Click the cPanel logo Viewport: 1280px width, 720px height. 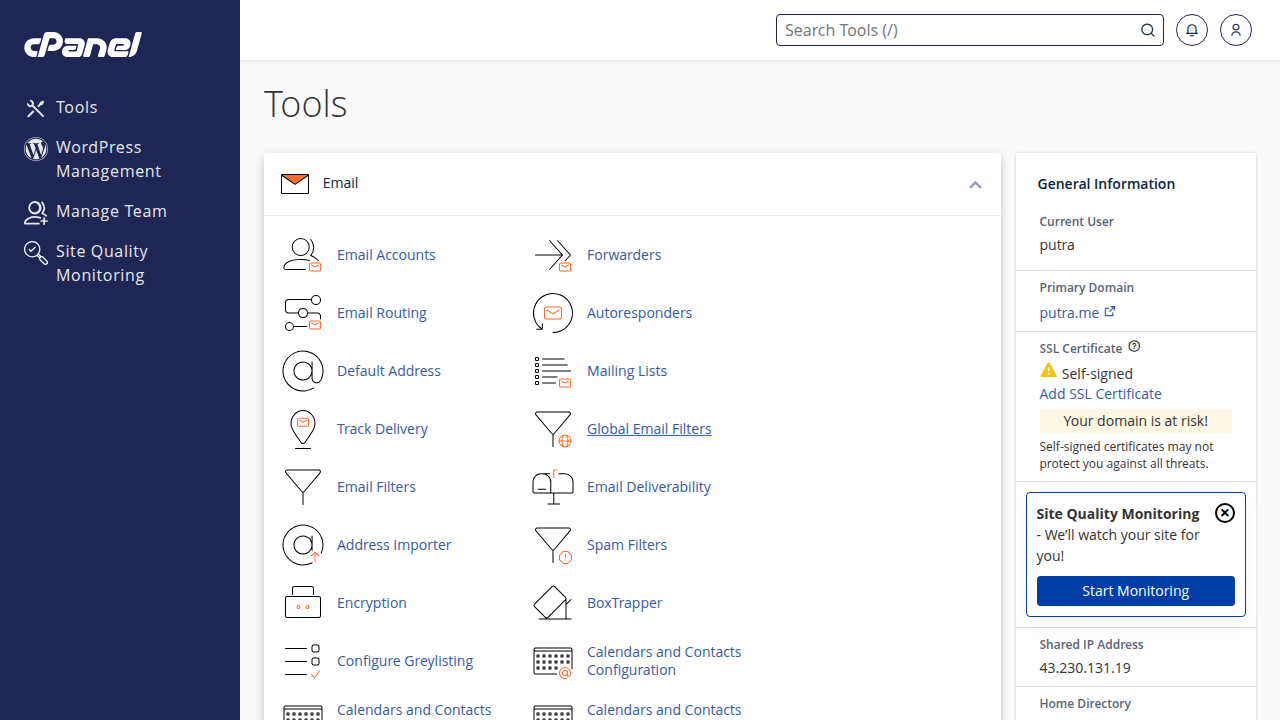(83, 45)
